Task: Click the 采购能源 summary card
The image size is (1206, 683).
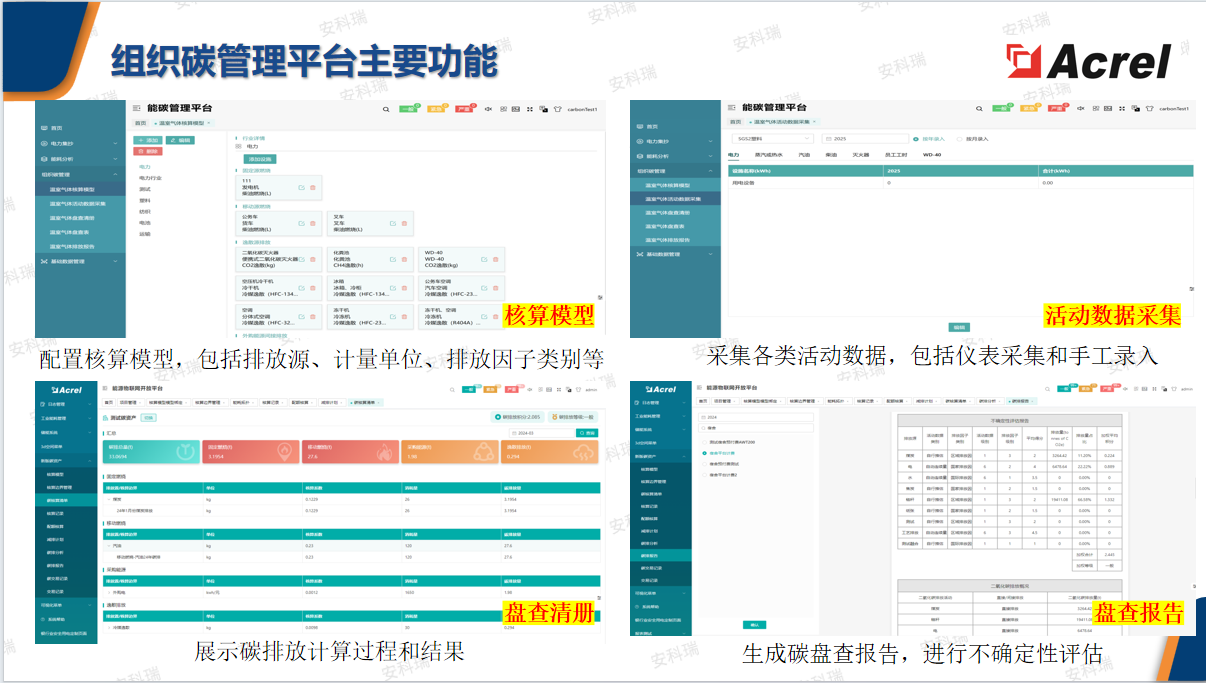Action: click(450, 452)
